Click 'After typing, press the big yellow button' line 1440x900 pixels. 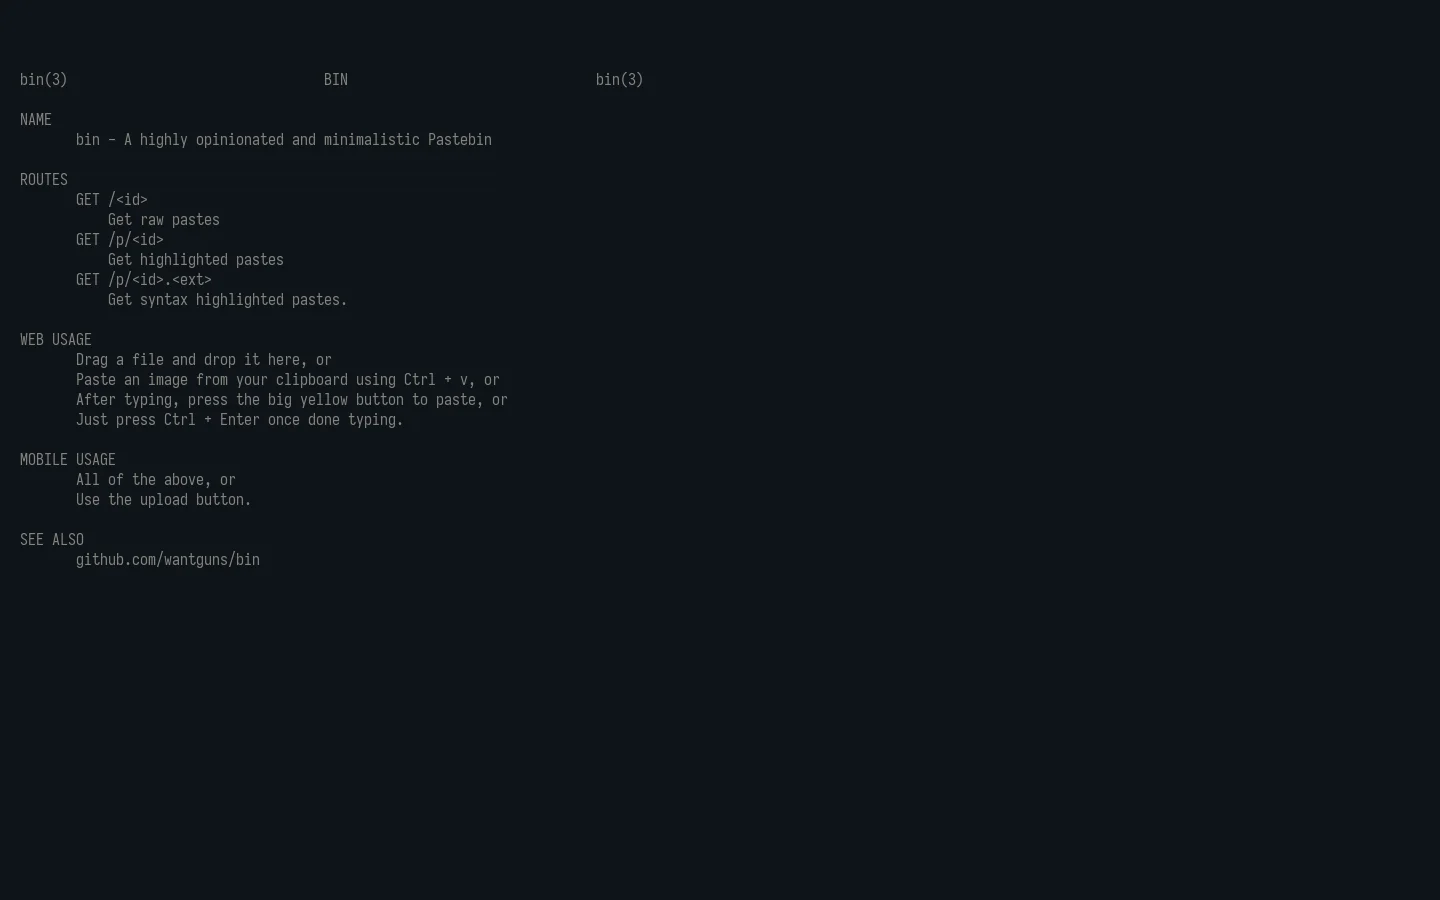(x=292, y=400)
